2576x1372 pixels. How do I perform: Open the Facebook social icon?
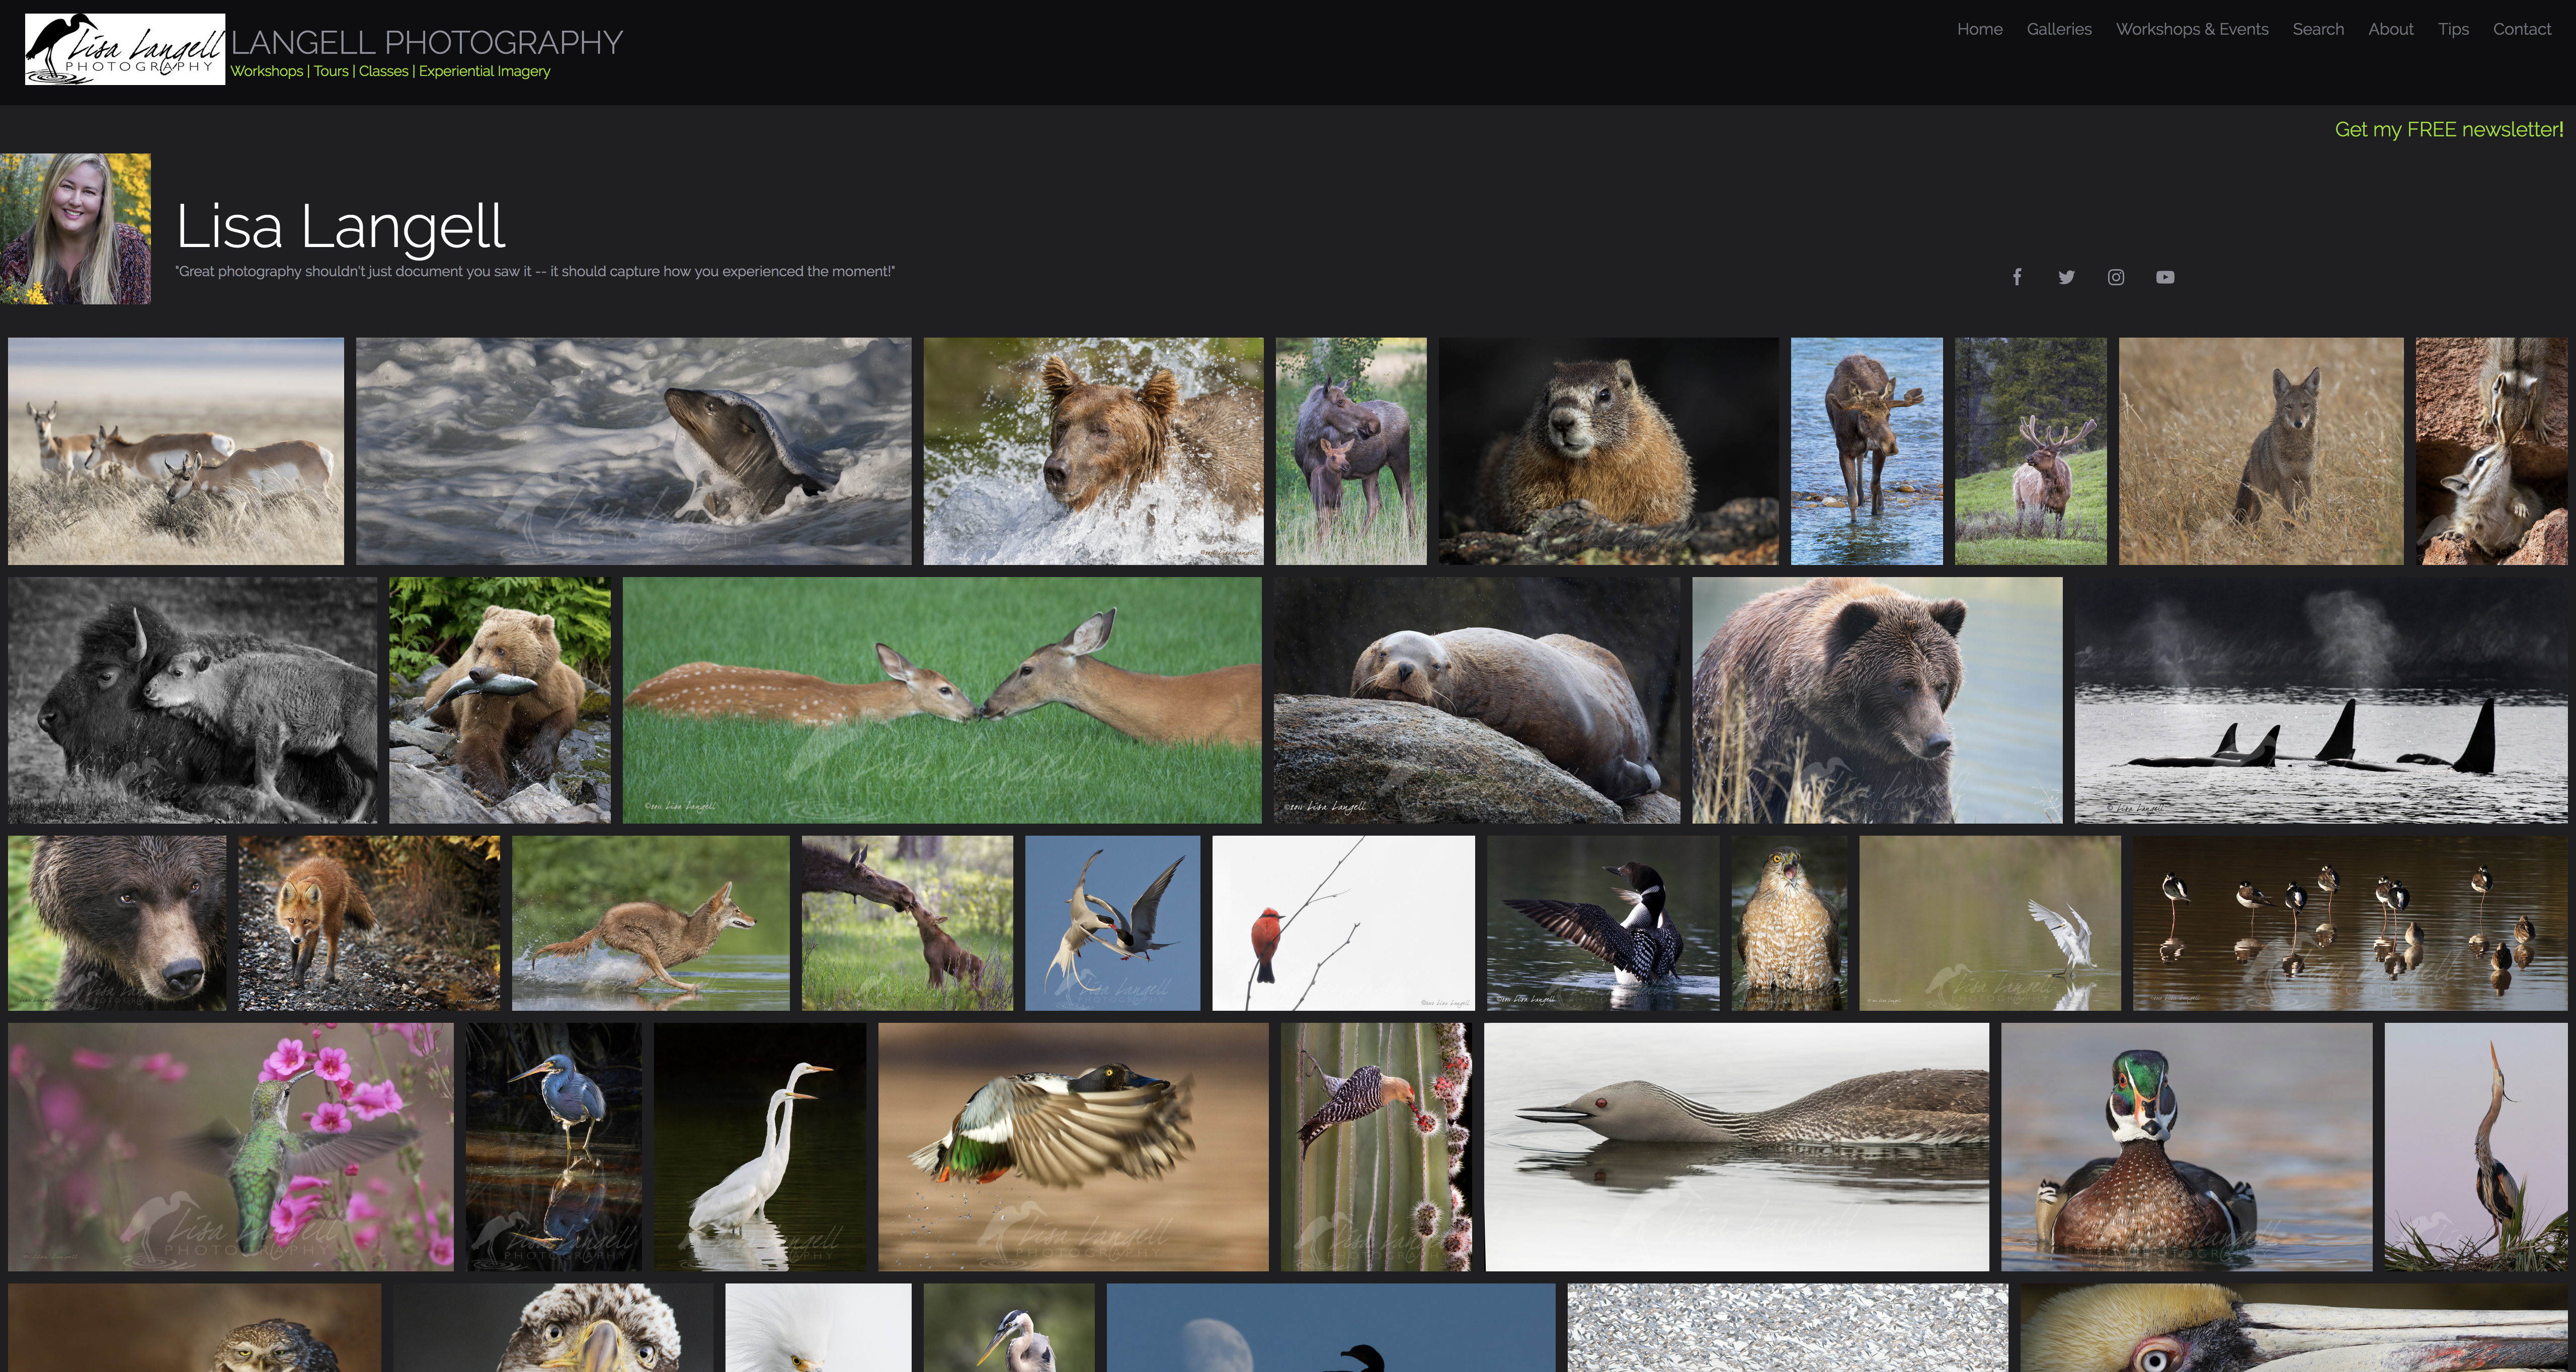2017,277
